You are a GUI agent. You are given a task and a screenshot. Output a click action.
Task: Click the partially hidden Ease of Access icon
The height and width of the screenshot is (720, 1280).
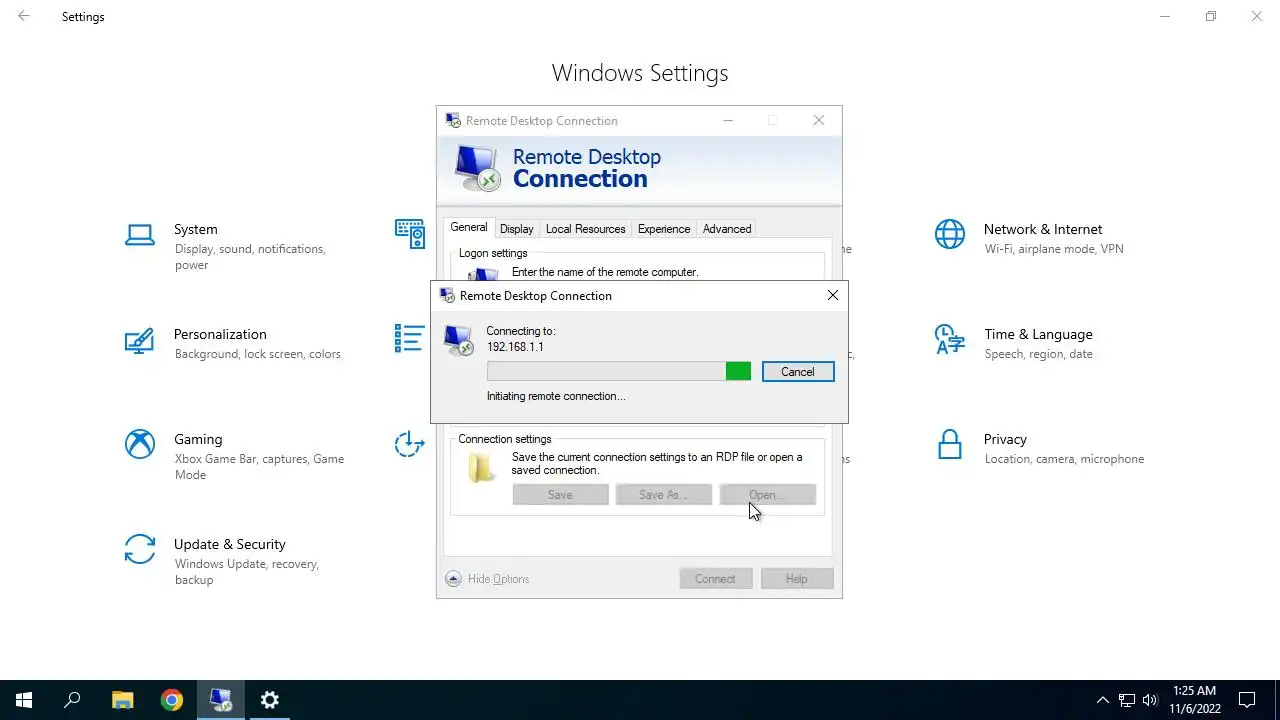[x=410, y=444]
